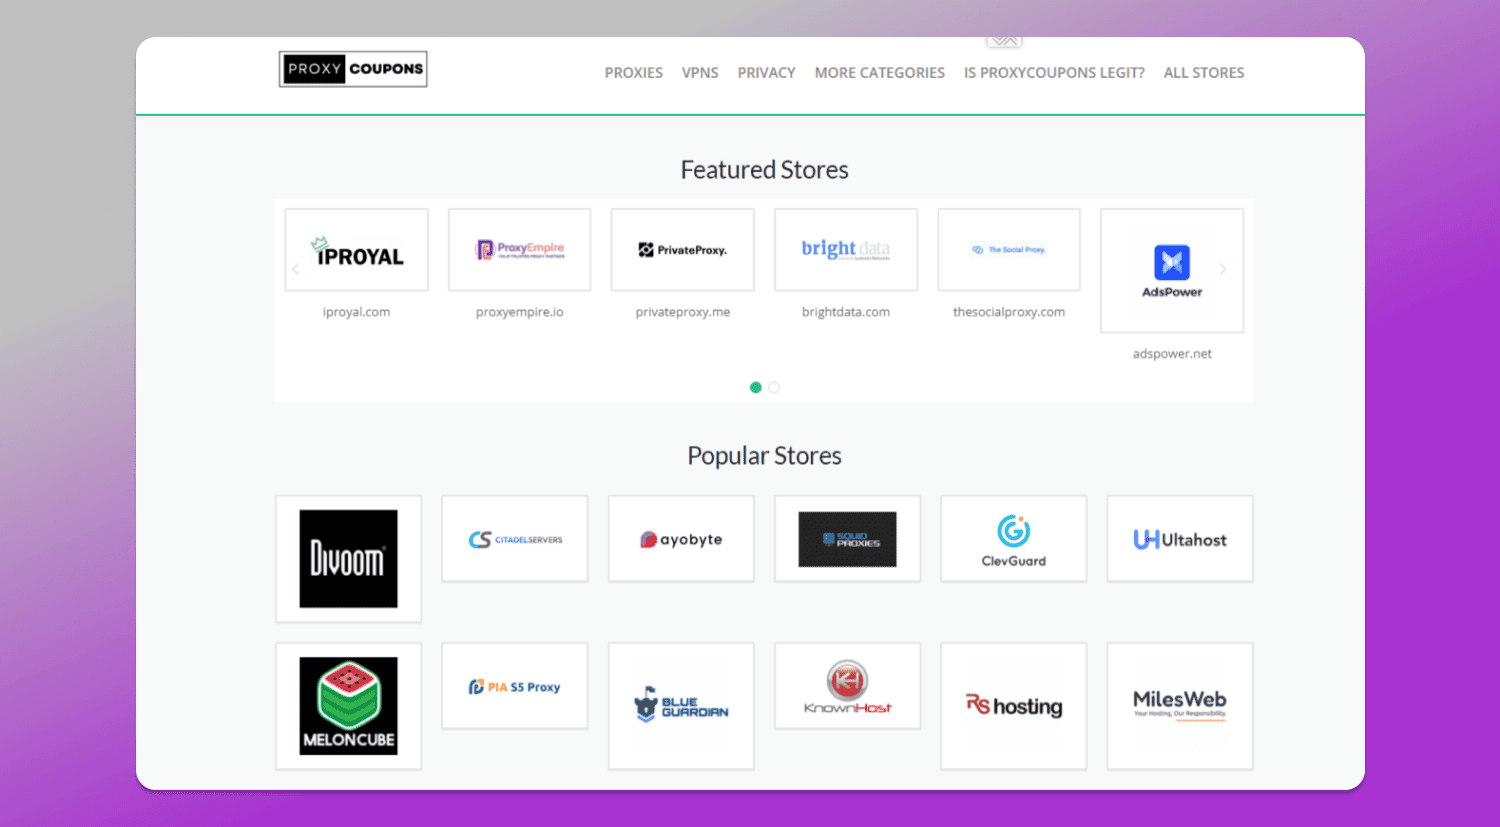Open the Bright Data store thumbnail
The image size is (1500, 827).
coord(845,250)
